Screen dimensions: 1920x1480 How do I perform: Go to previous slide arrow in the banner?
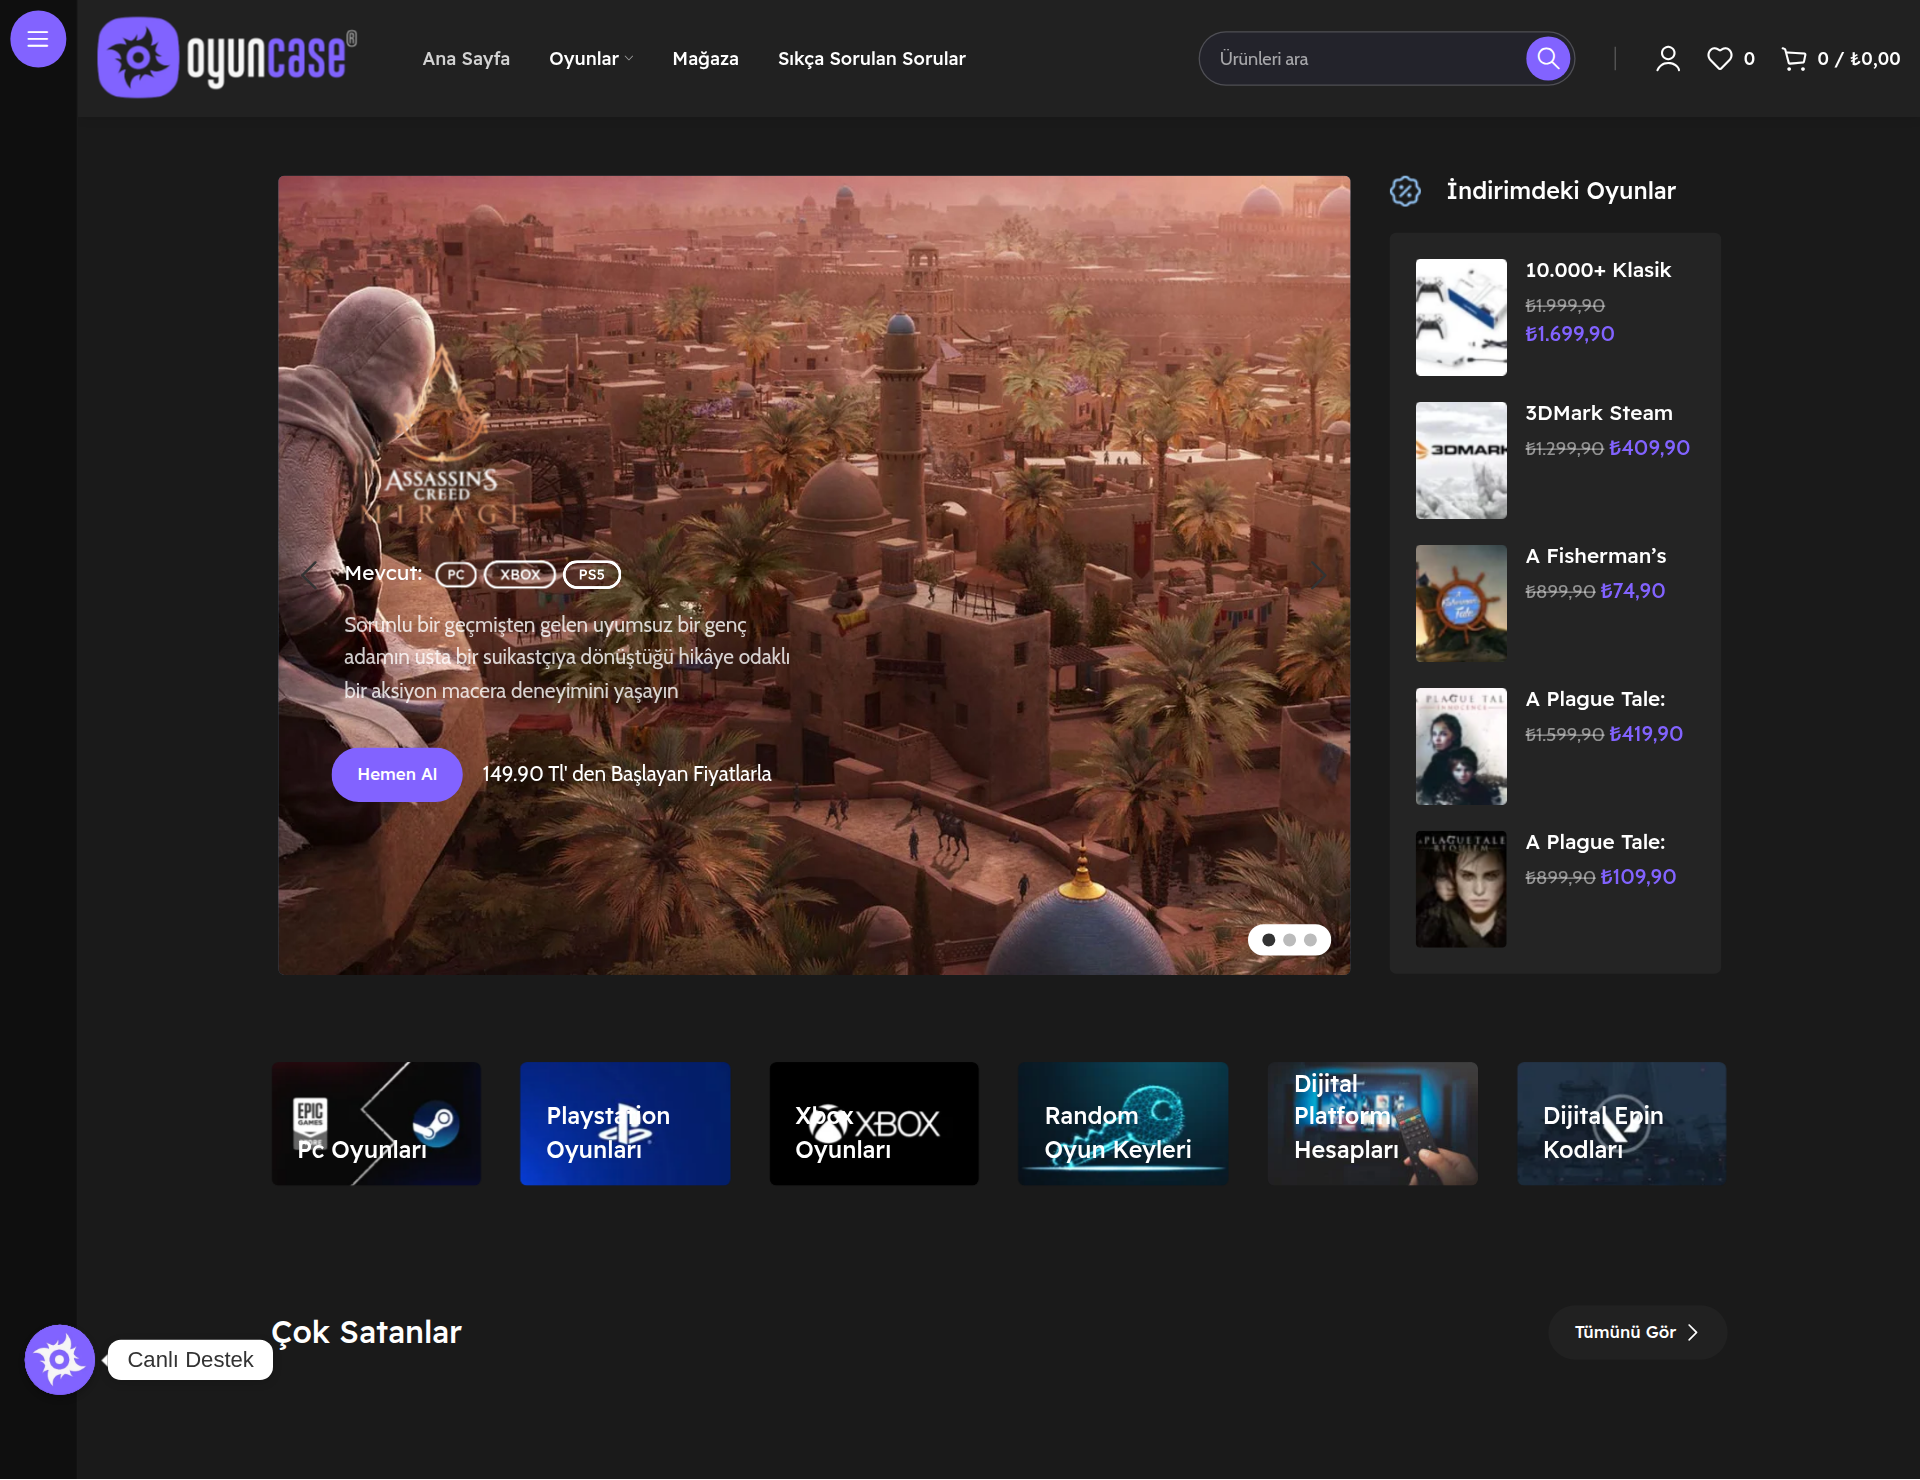click(x=310, y=575)
